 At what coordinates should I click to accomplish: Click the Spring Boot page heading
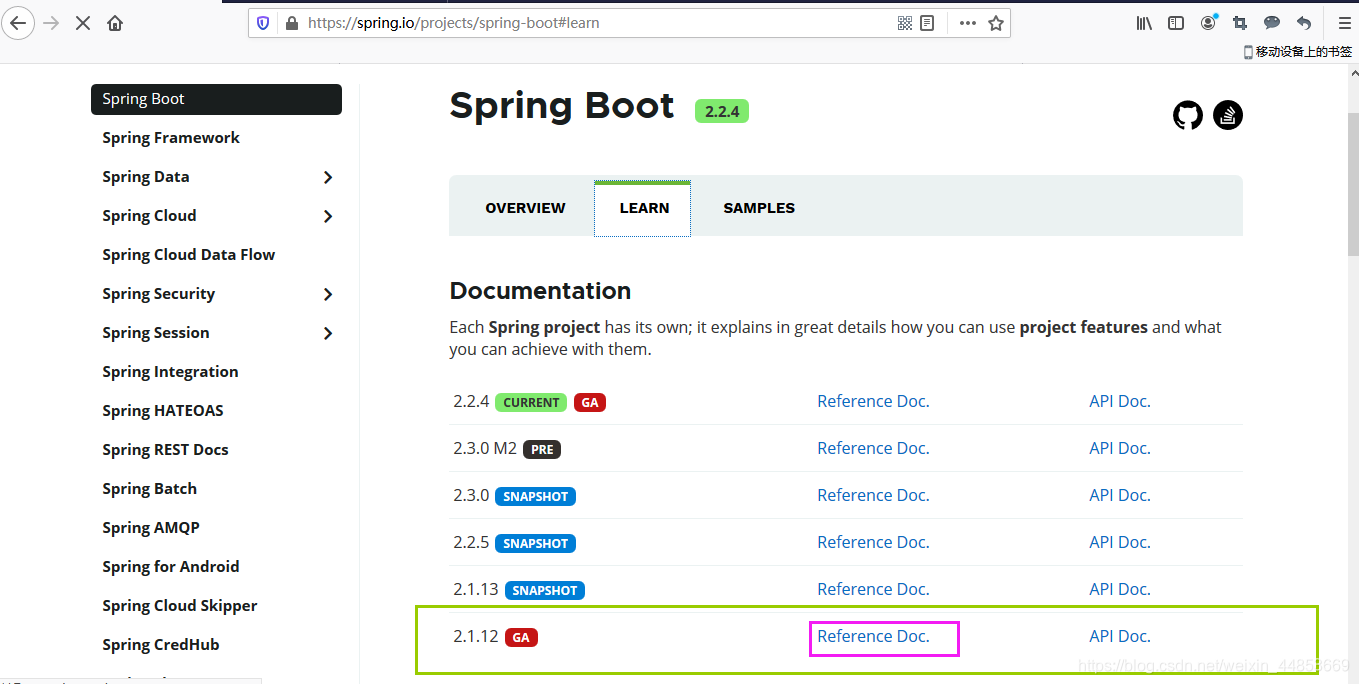click(x=562, y=105)
